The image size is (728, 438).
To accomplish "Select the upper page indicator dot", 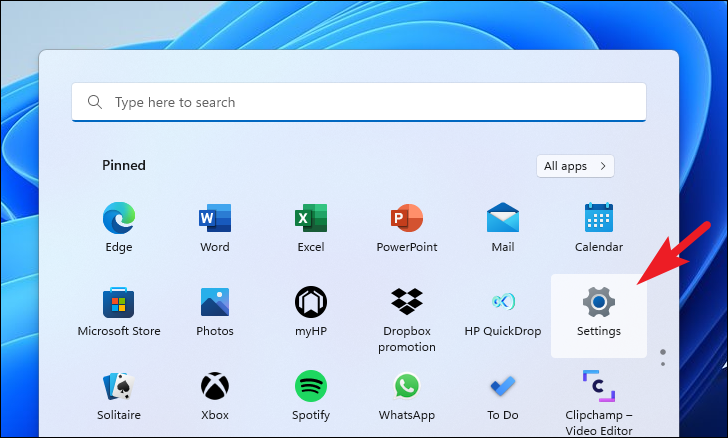I will click(663, 352).
